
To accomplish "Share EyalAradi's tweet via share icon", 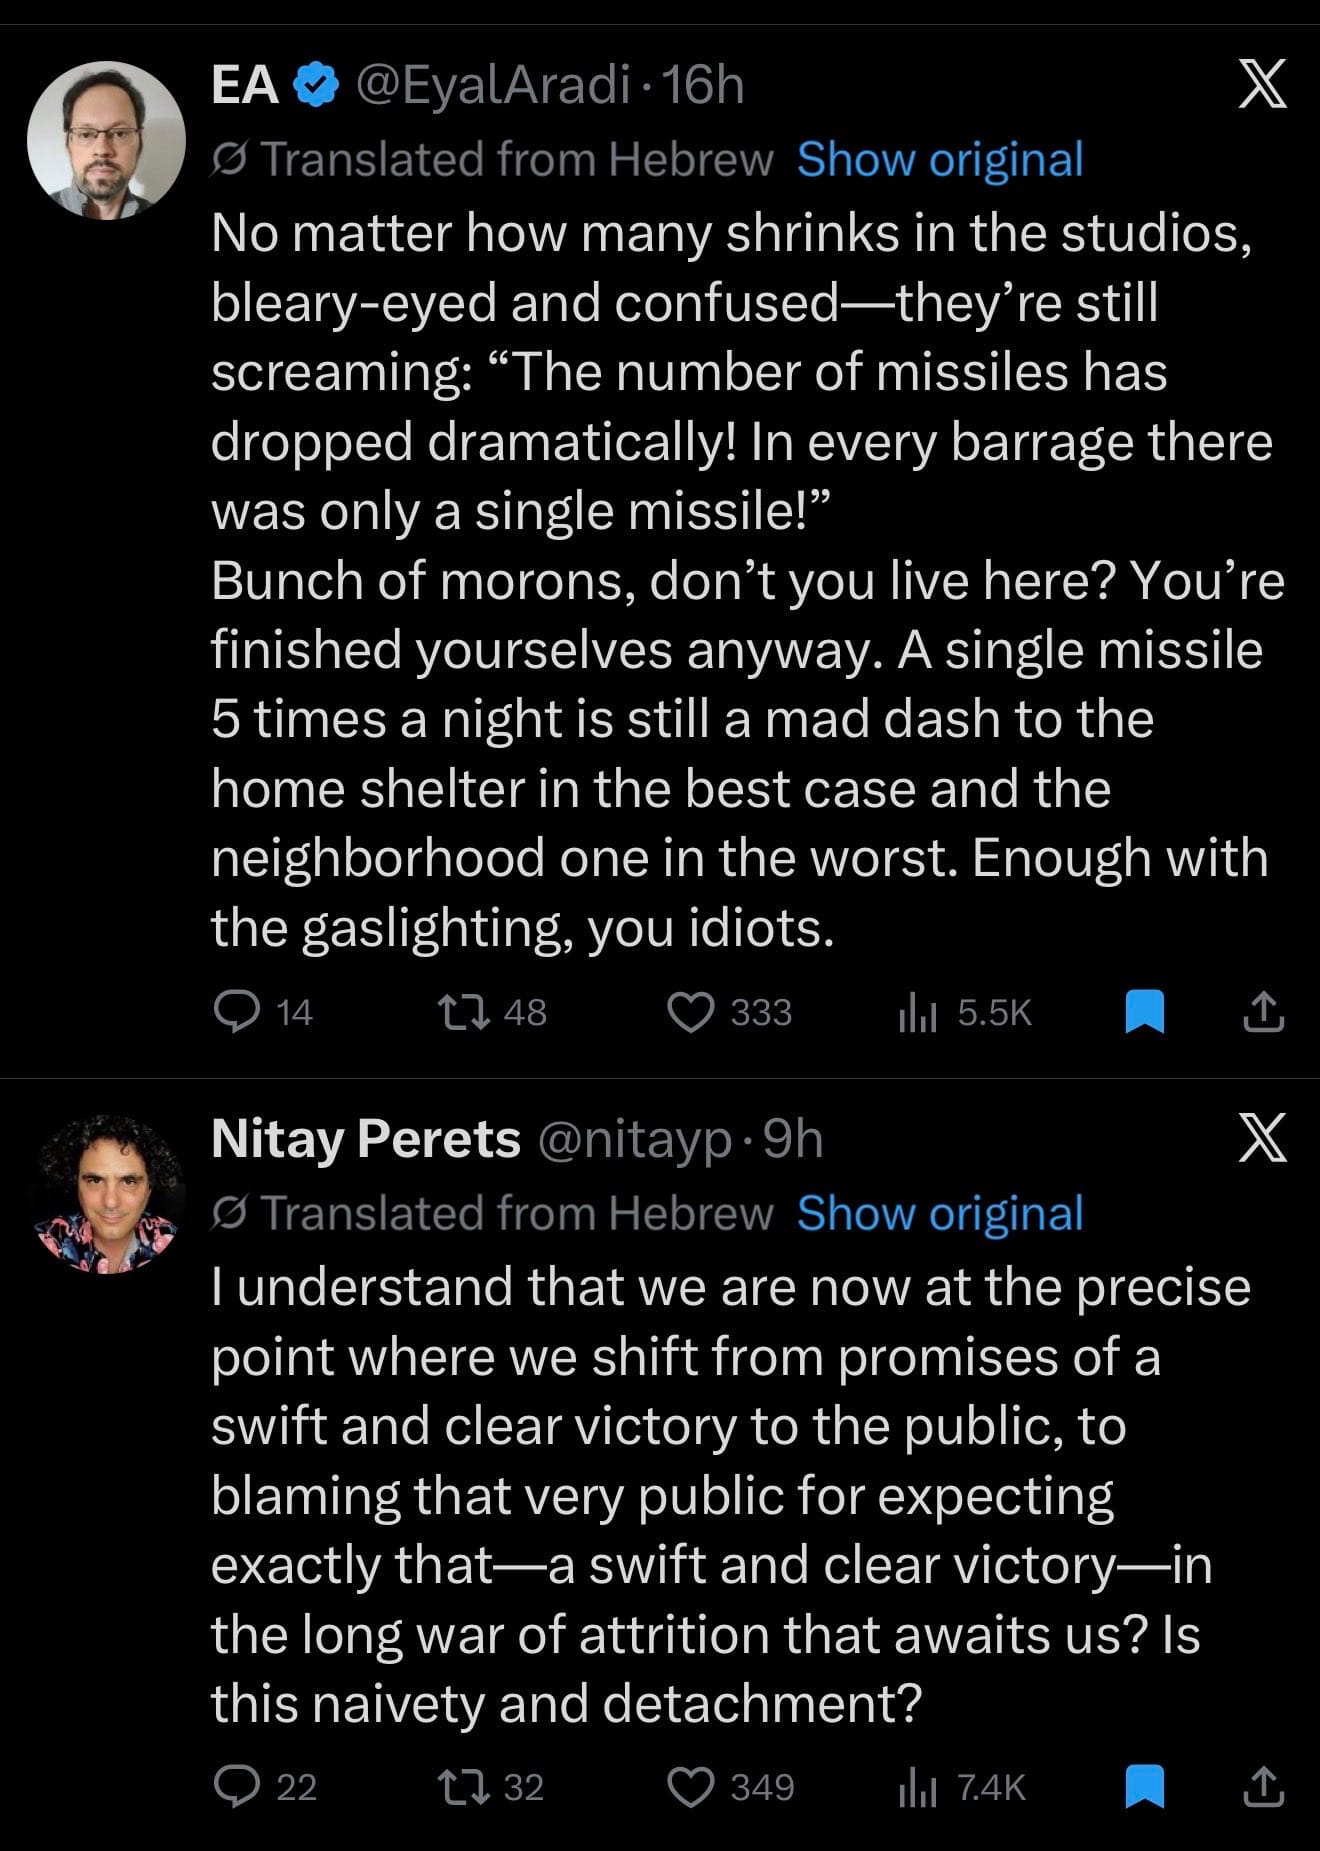I will (1262, 1011).
